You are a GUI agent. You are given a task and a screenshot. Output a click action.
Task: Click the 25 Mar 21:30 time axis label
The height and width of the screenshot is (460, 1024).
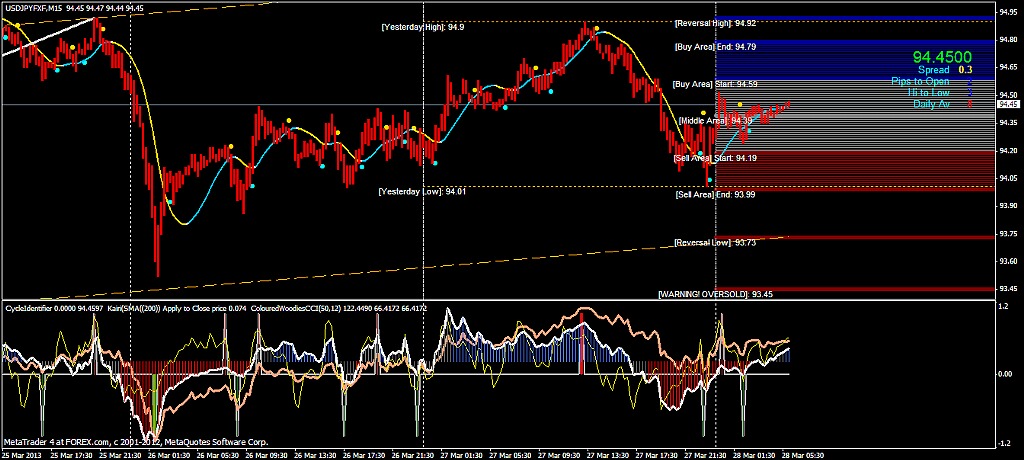(119, 454)
